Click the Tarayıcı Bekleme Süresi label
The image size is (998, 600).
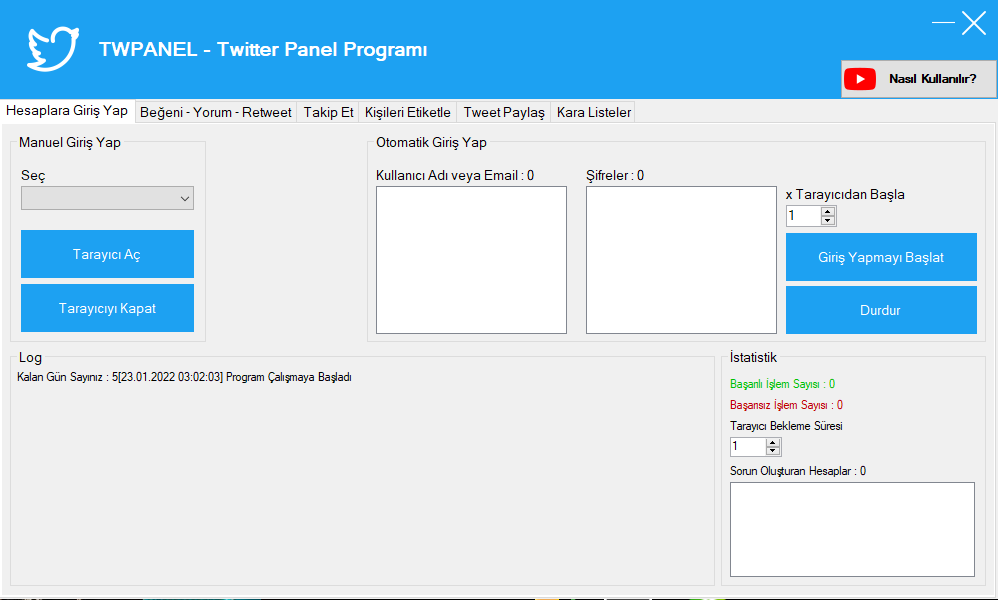coord(786,426)
